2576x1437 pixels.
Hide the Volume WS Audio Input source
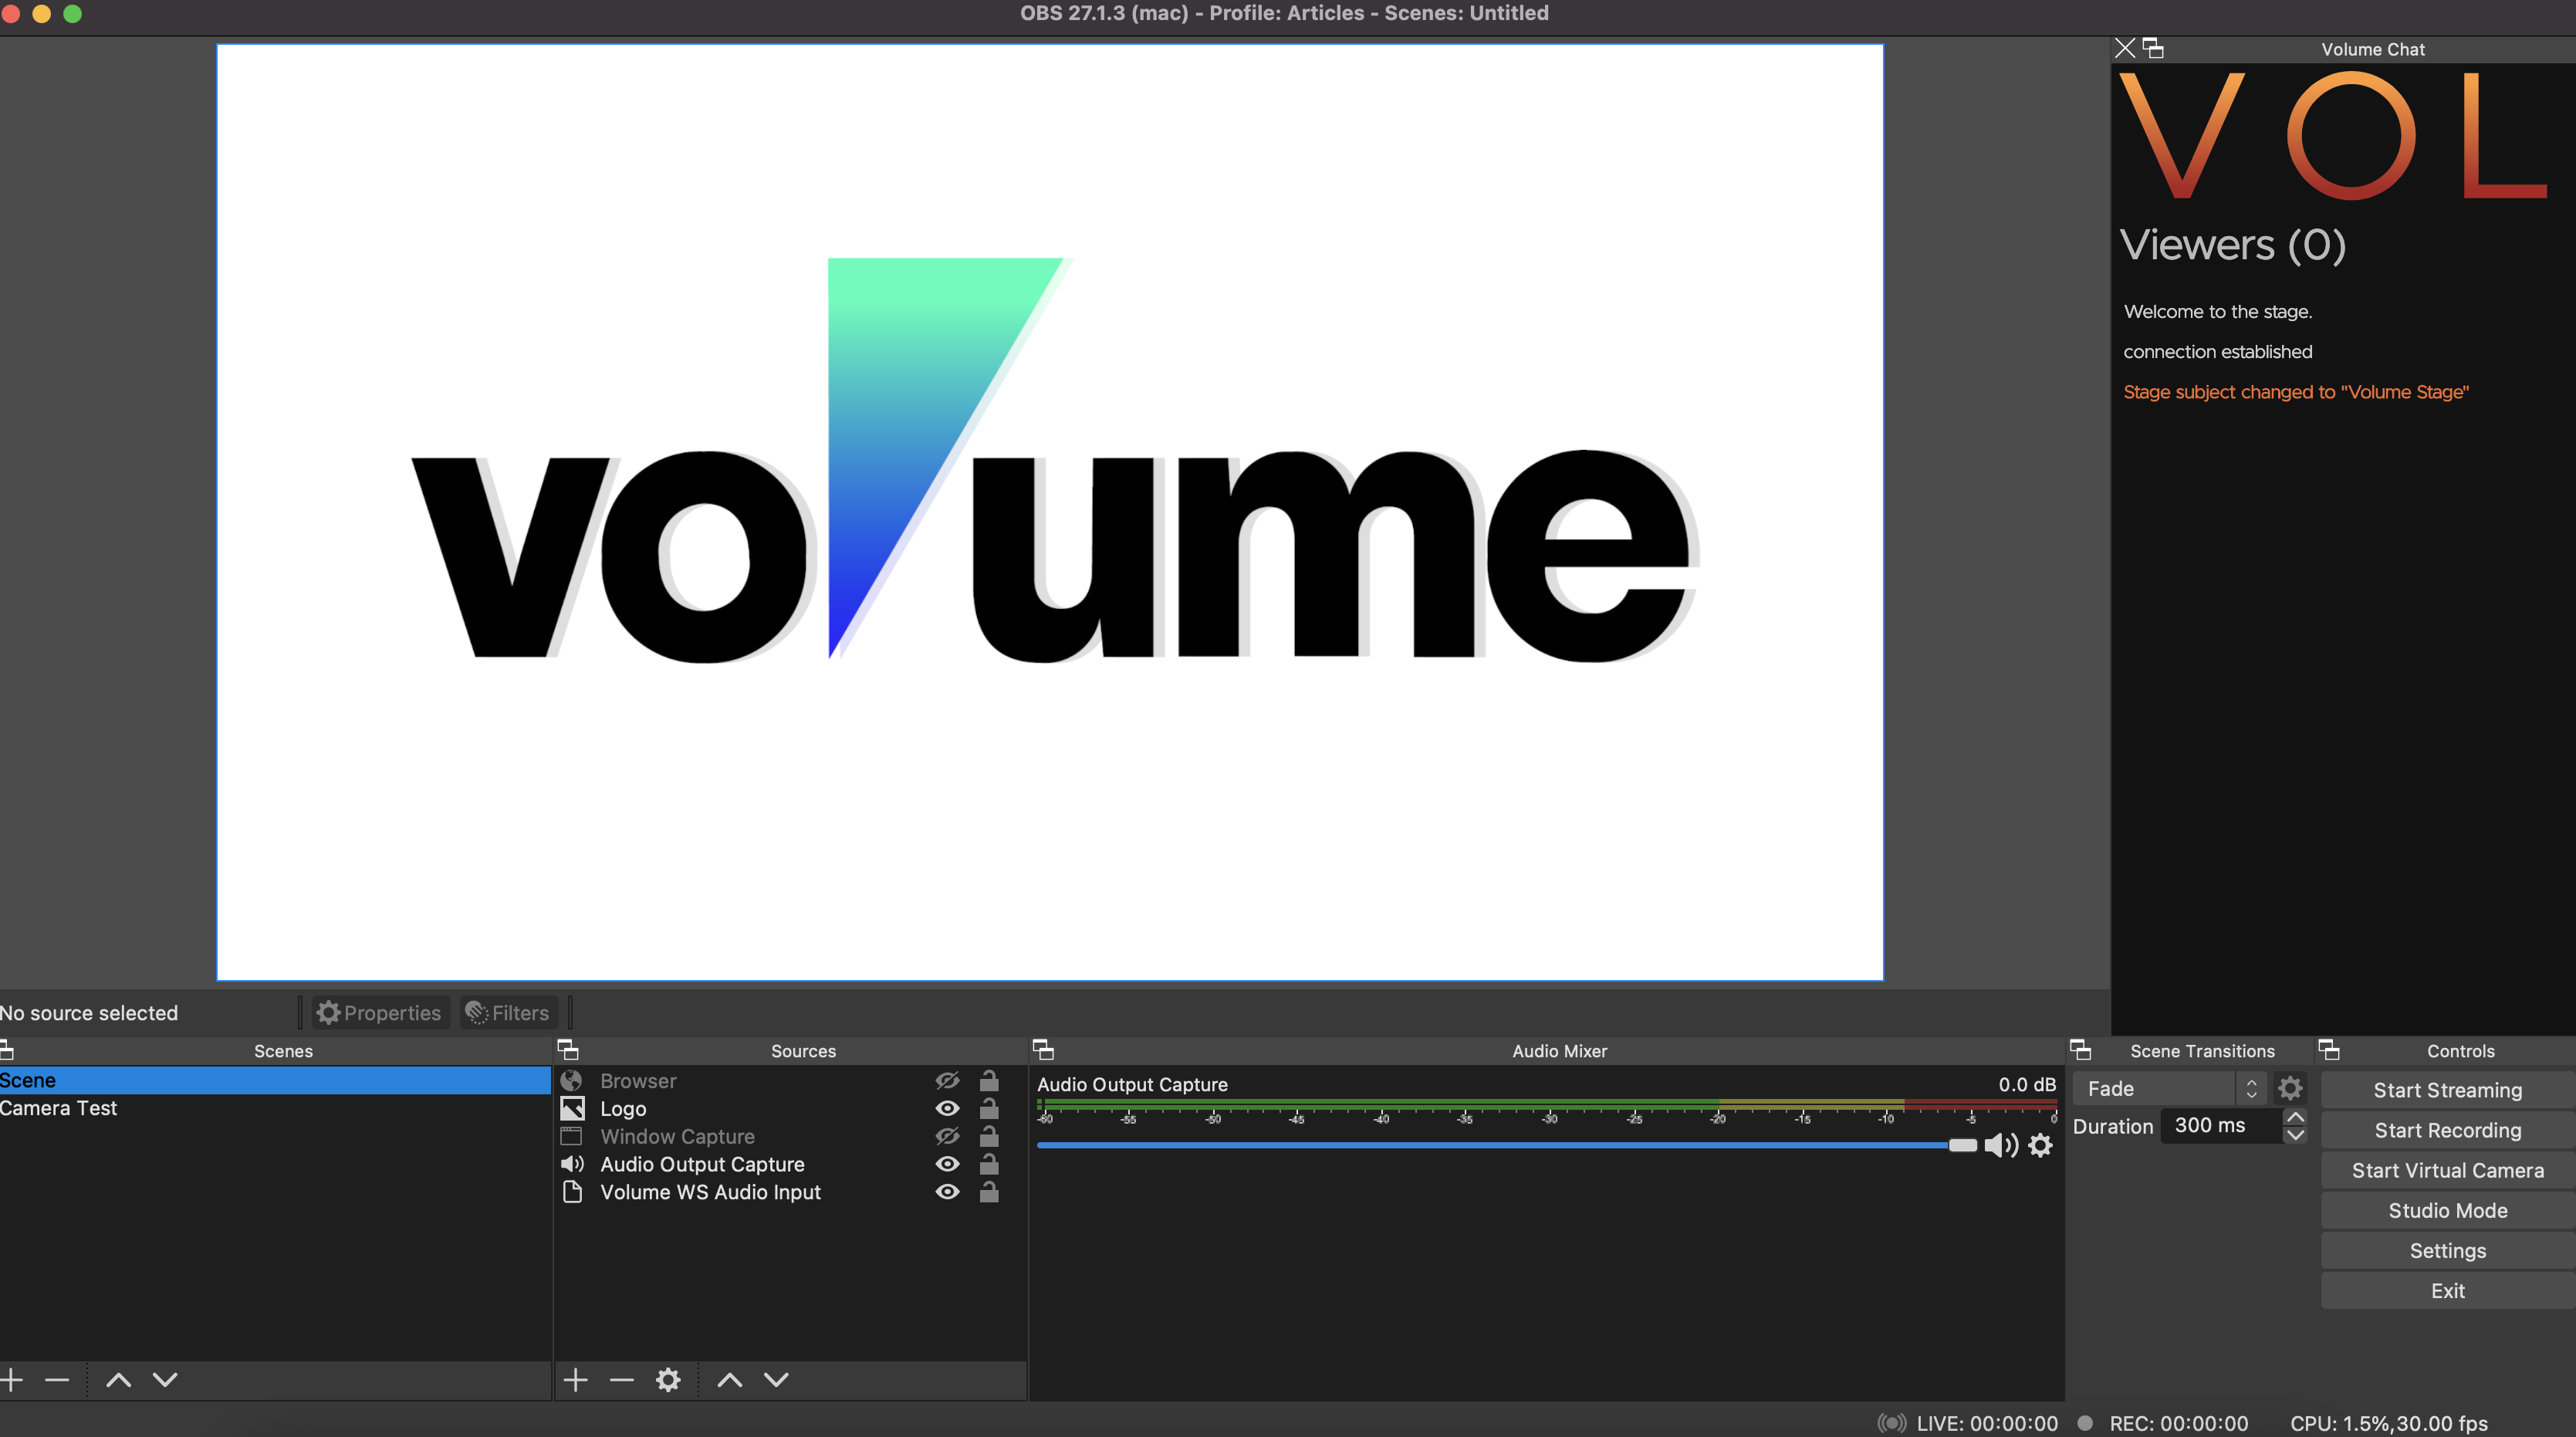click(x=947, y=1192)
